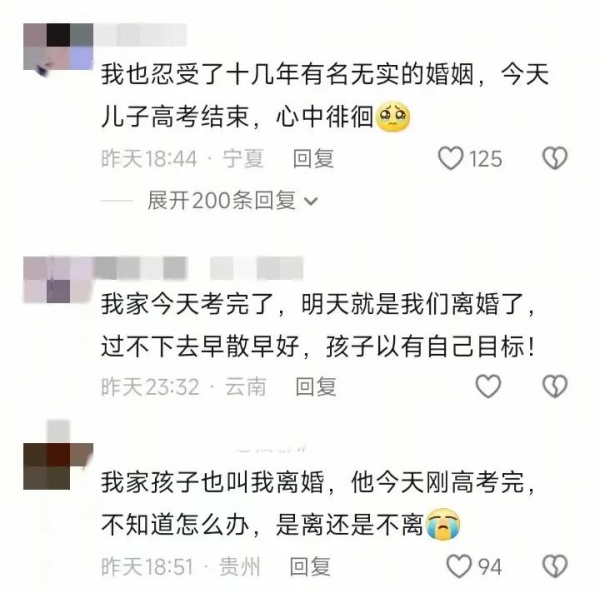
Task: Reply to the Yunnan comment via 回复
Action: [316, 386]
